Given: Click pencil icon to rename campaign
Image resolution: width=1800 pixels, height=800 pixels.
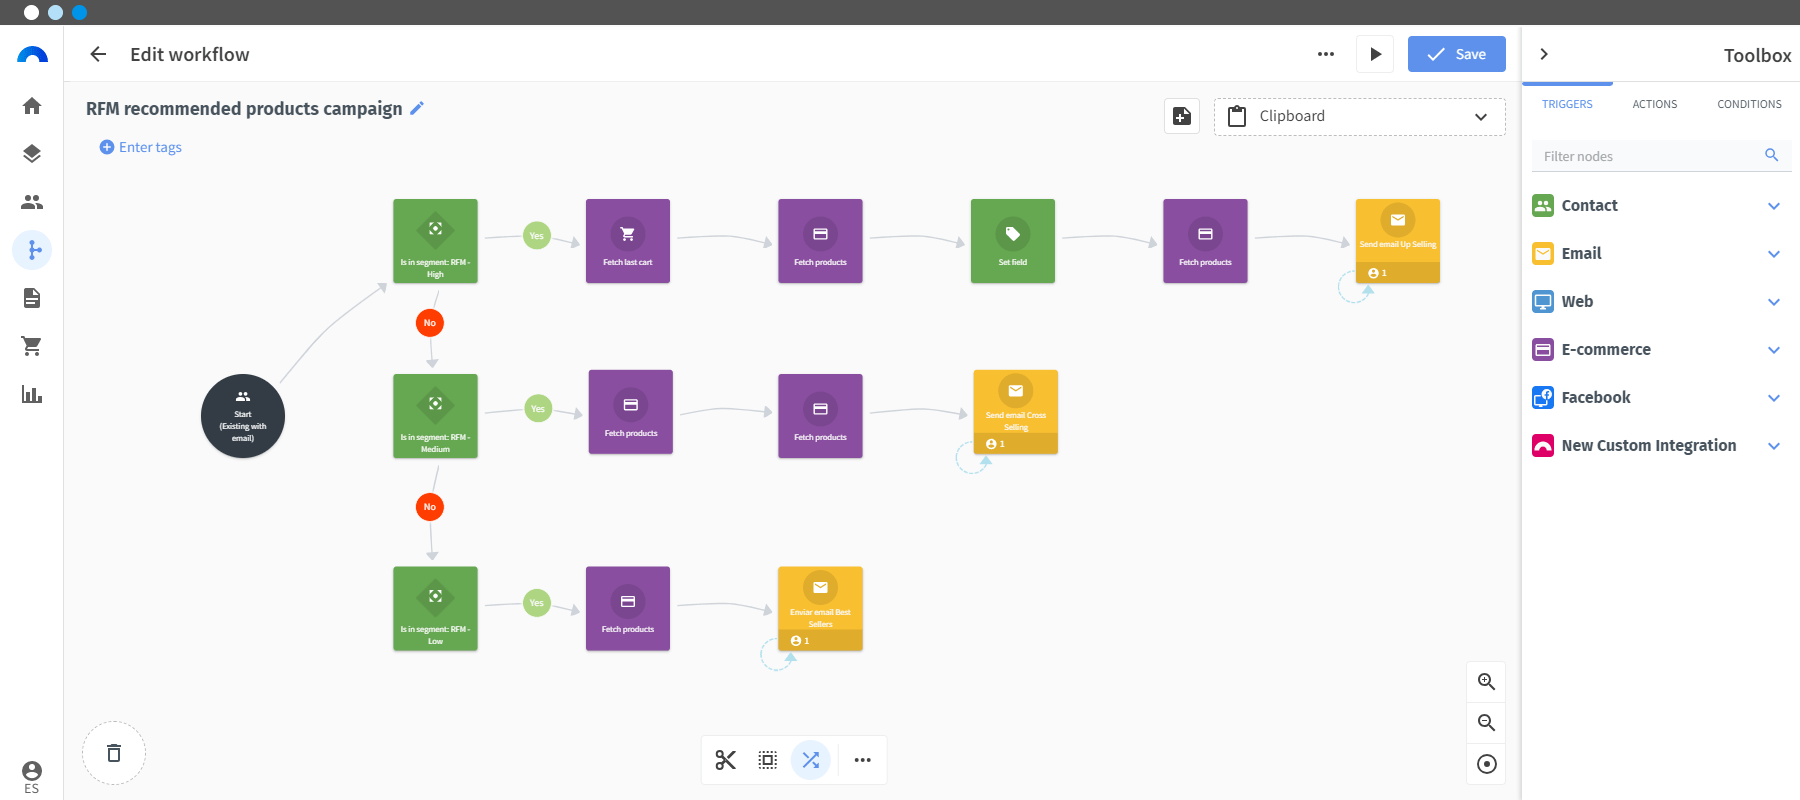Looking at the screenshot, I should [x=417, y=108].
